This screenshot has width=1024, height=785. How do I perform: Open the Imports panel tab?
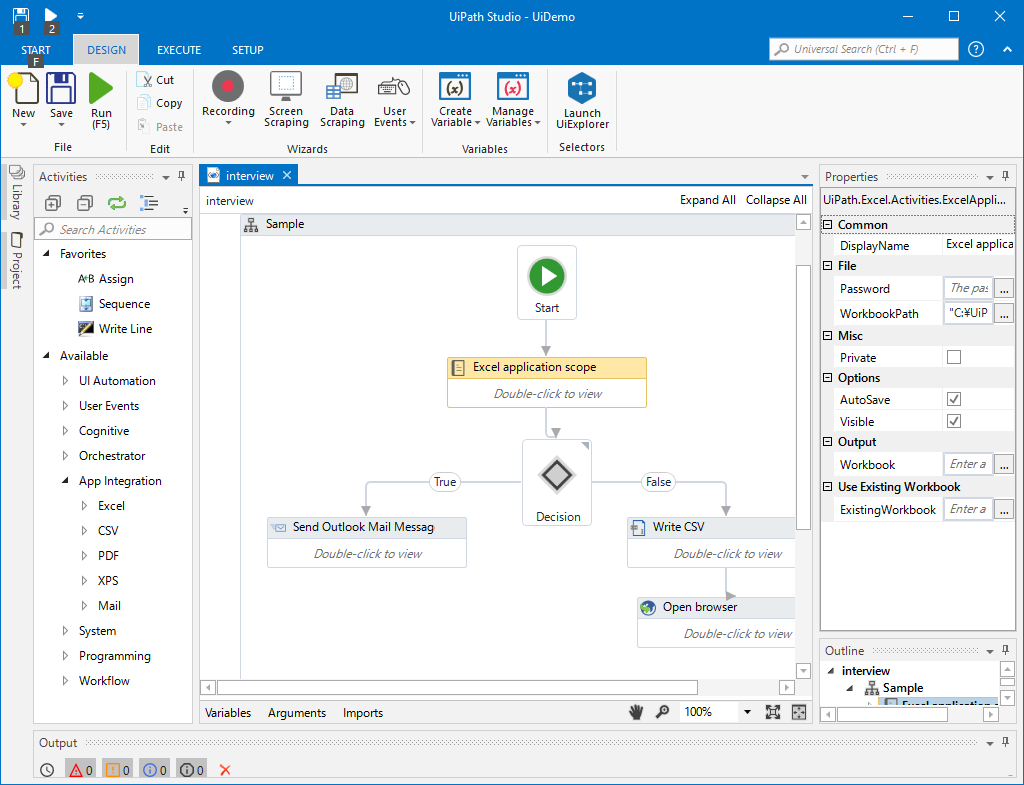(362, 713)
